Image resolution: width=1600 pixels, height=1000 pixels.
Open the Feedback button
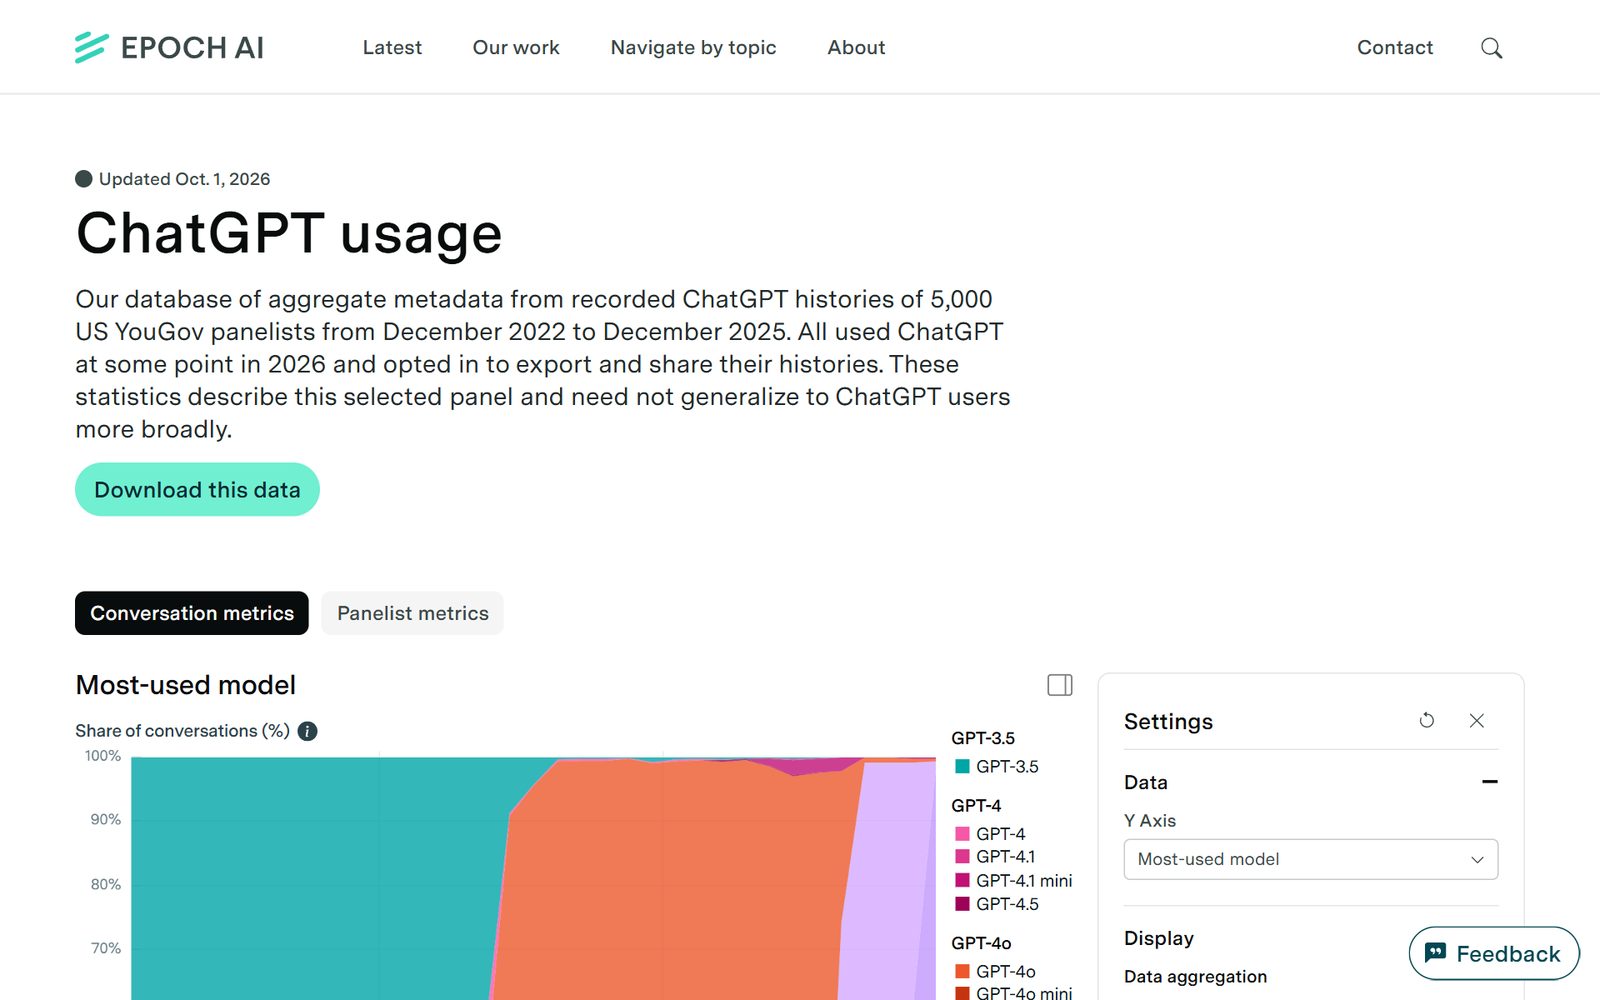point(1494,953)
